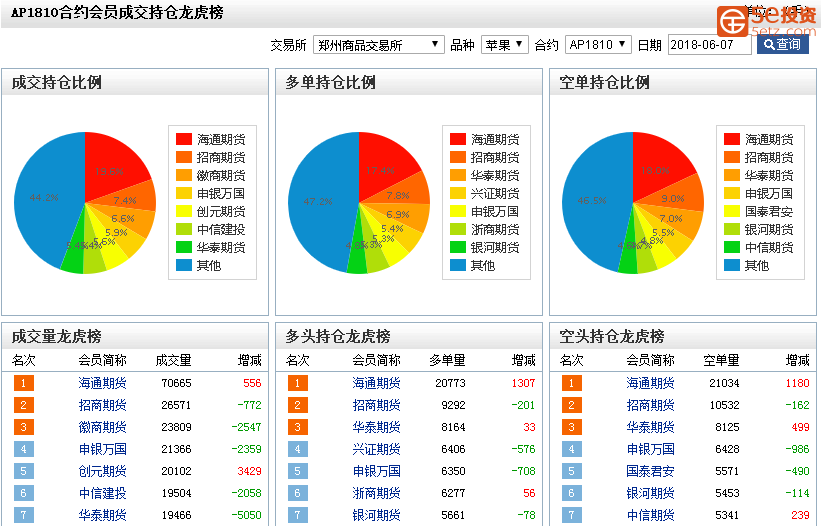Viewport: 824px width, 526px height.
Task: Click green 银河期货 swatch in 多单持仓比例 legend
Action: [x=458, y=247]
